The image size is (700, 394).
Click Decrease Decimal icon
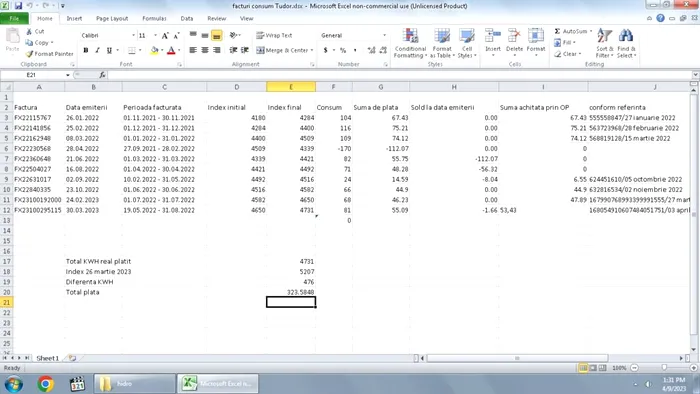[383, 50]
